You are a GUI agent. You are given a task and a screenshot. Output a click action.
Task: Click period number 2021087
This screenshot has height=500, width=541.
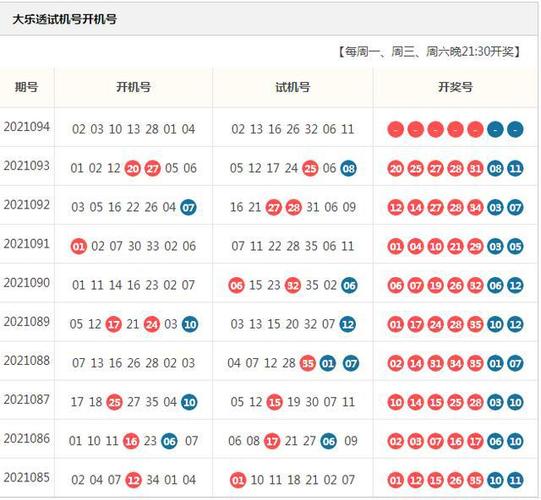(x=27, y=400)
